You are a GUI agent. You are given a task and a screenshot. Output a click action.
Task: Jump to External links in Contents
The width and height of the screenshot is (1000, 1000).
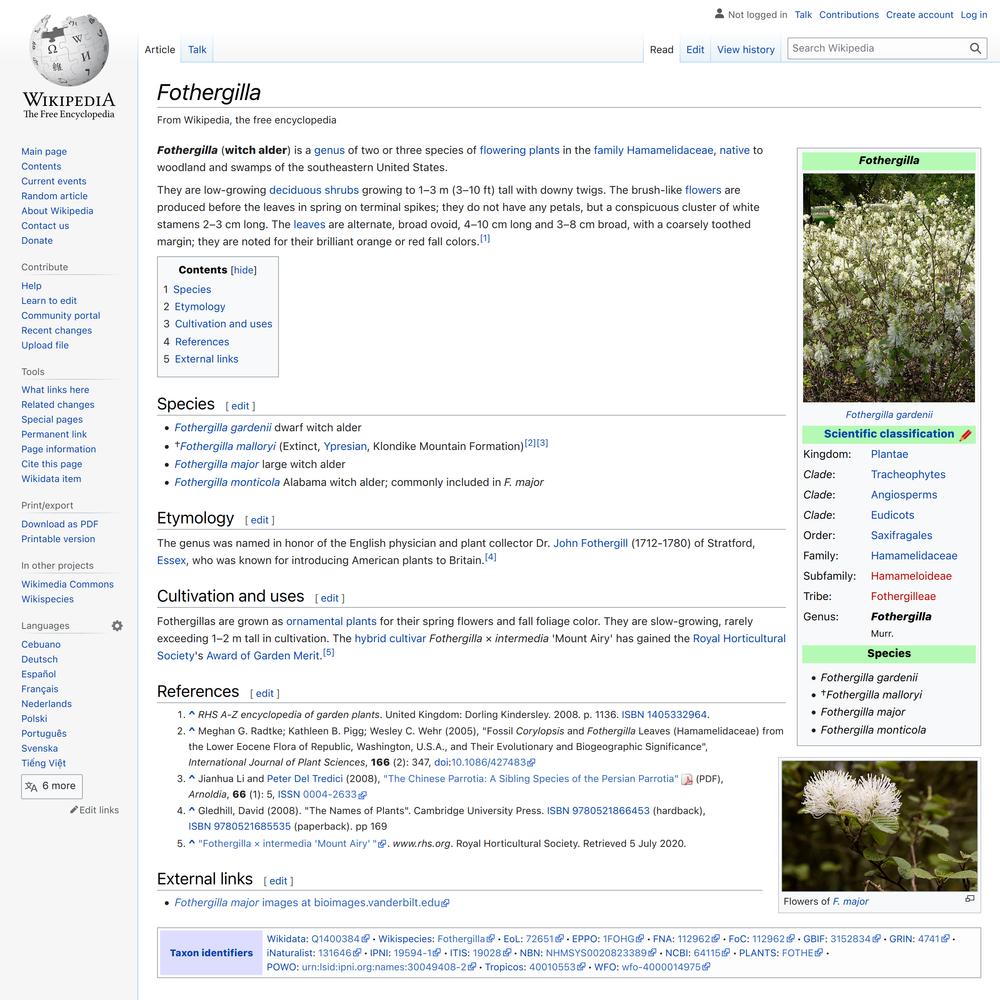207,359
